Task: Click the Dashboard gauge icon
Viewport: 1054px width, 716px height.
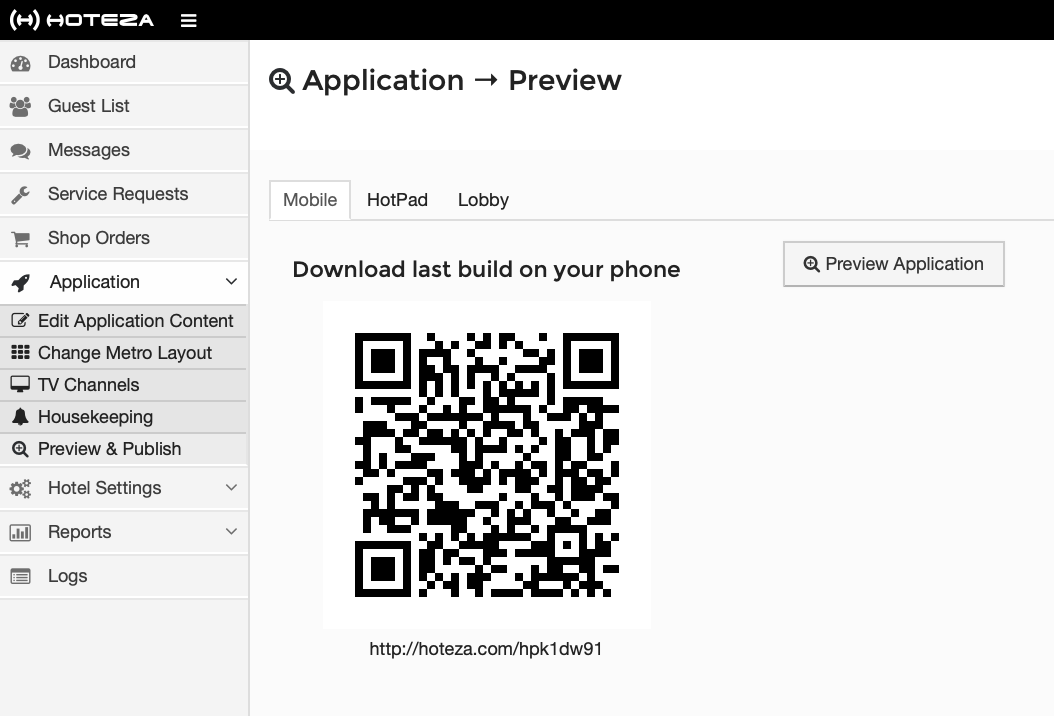Action: 20,63
